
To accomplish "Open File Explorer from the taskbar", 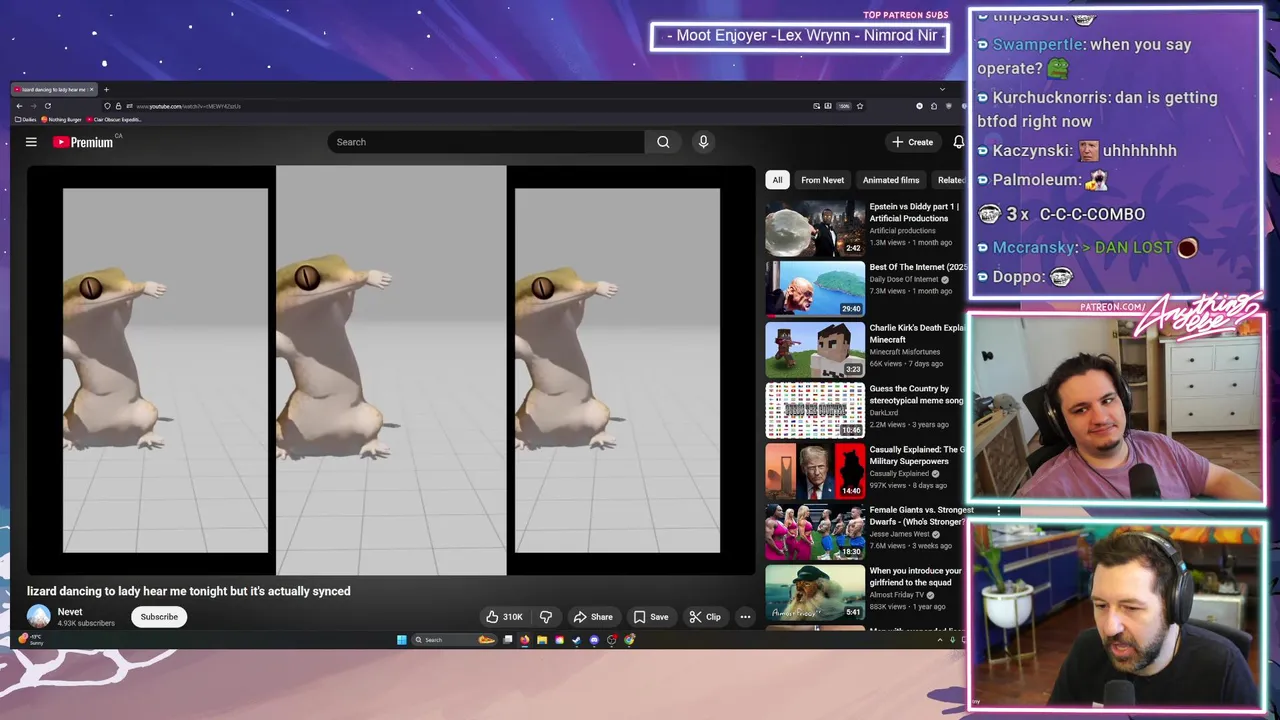I will pos(542,640).
